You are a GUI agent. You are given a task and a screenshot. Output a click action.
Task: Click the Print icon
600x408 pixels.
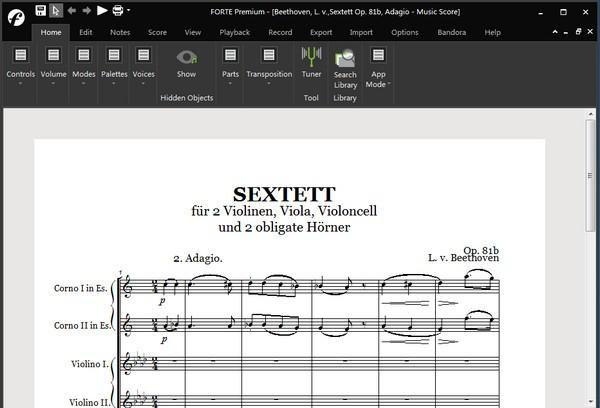tap(118, 10)
